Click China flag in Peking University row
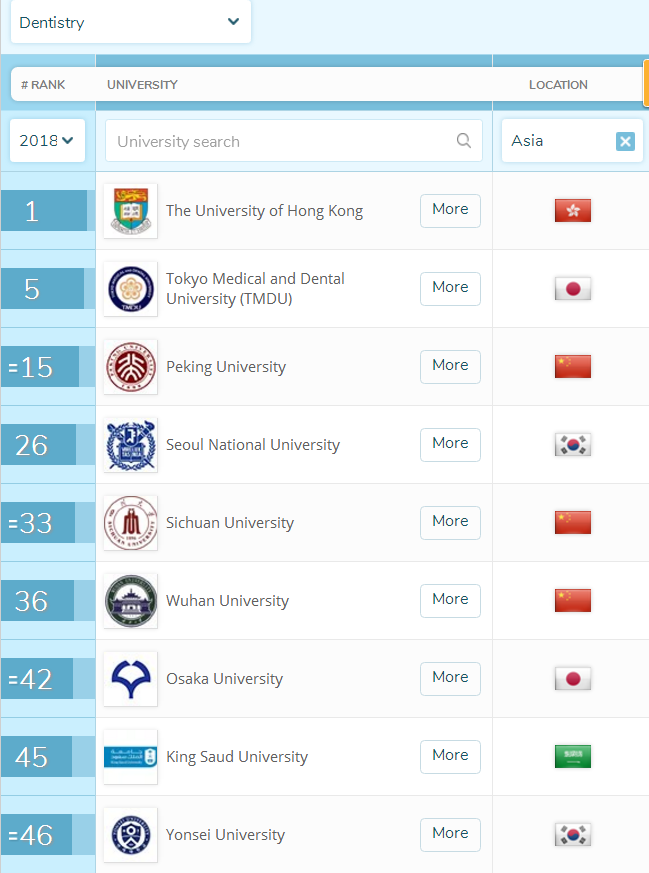 point(573,366)
